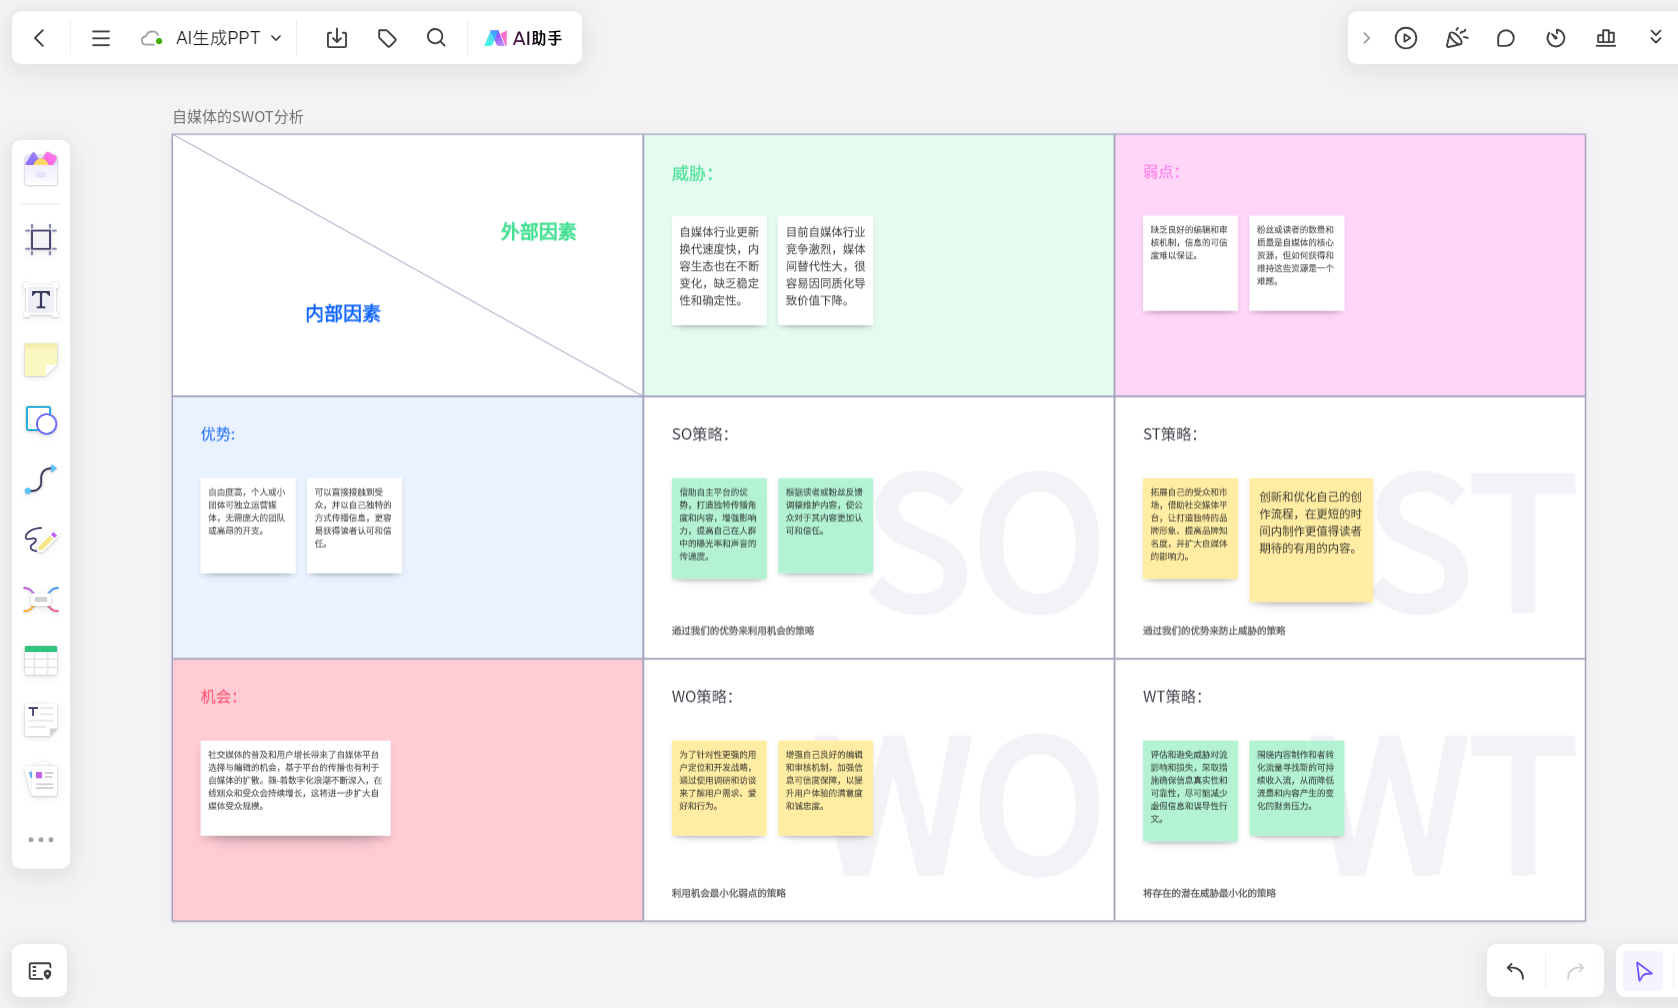Click the celebration party popper icon
The height and width of the screenshot is (1008, 1678).
[1456, 38]
